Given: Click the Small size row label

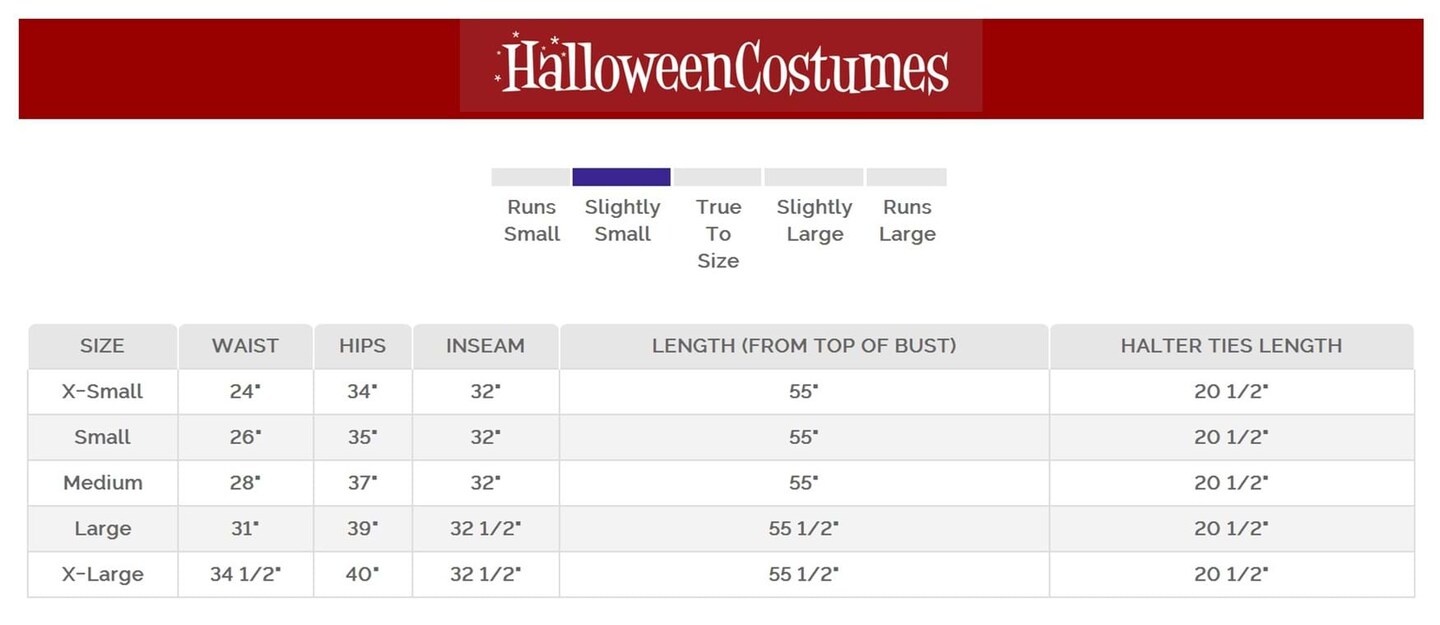Looking at the screenshot, I should point(102,437).
